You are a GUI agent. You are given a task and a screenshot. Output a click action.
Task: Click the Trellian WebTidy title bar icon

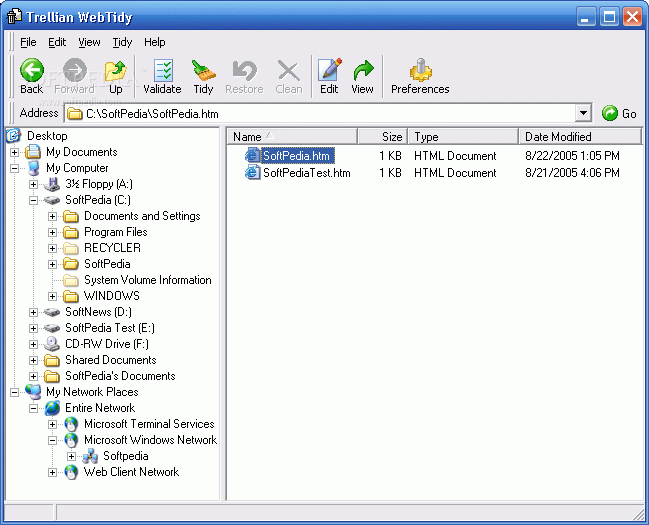[14, 17]
